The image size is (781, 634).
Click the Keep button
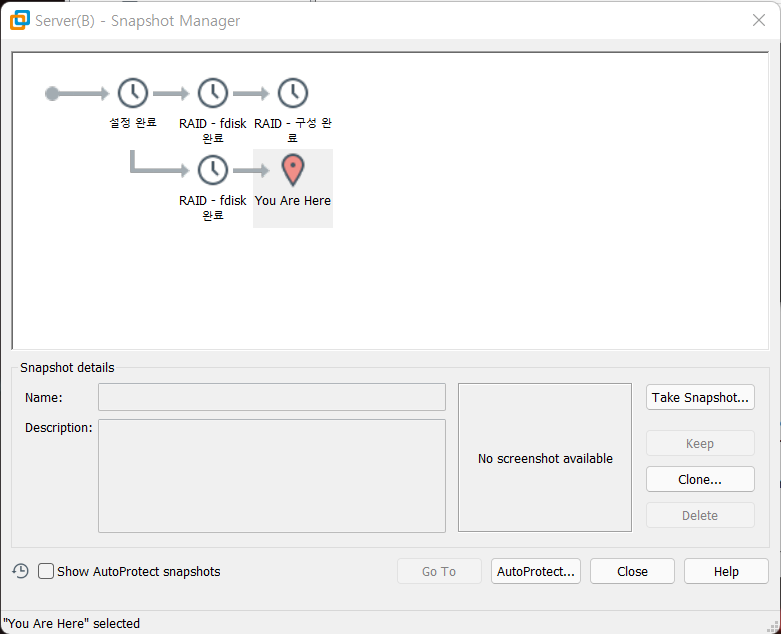click(700, 443)
